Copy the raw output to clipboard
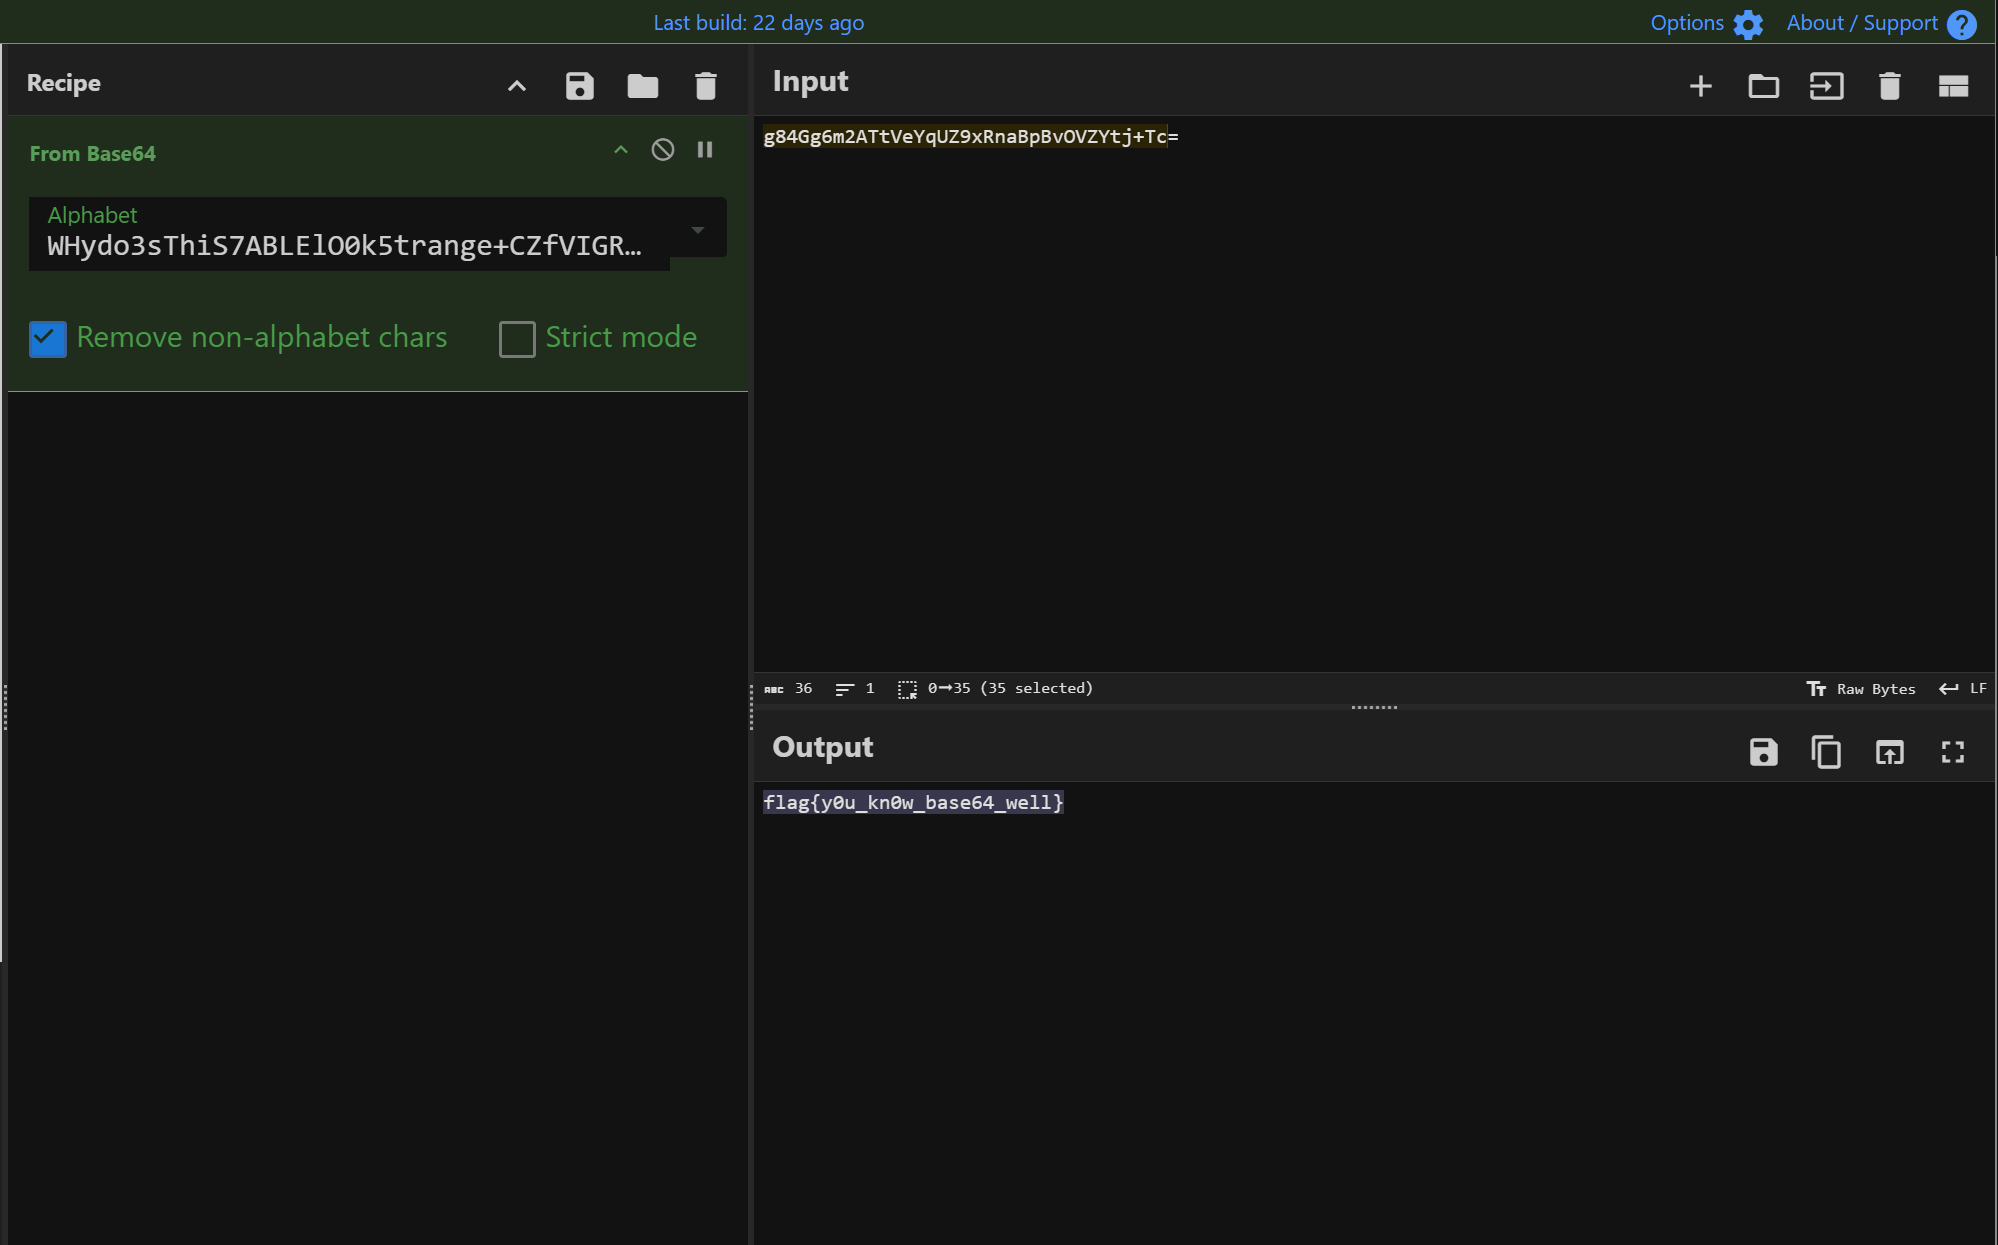This screenshot has height=1245, width=1998. 1826,752
